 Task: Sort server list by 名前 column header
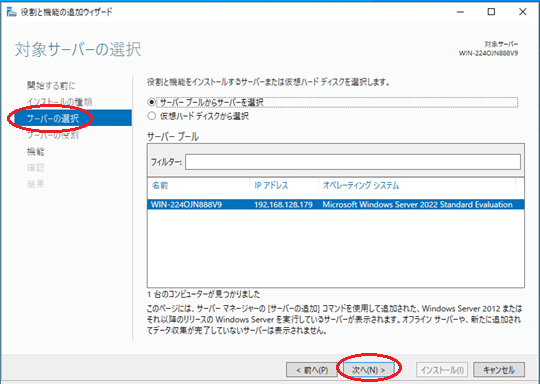(160, 186)
